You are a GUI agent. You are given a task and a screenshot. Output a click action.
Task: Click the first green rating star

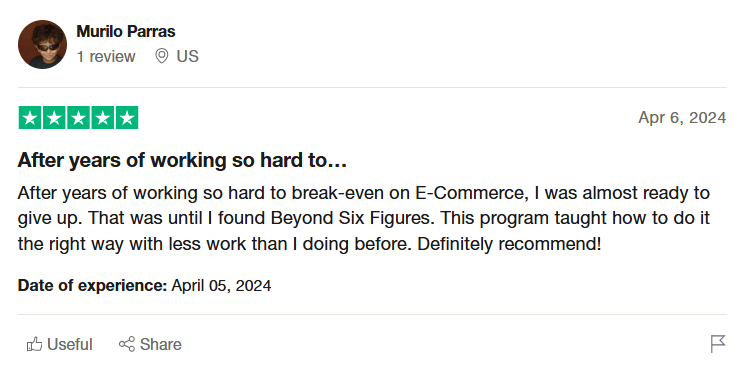point(30,118)
